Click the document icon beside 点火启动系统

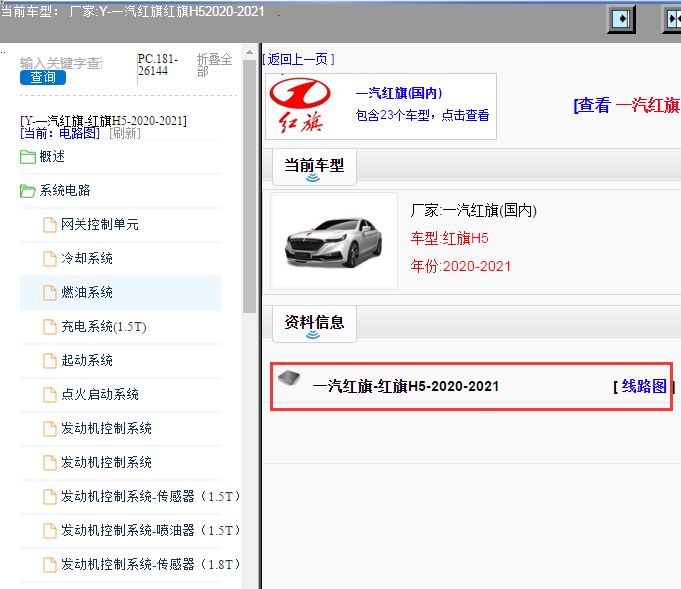[x=50, y=395]
